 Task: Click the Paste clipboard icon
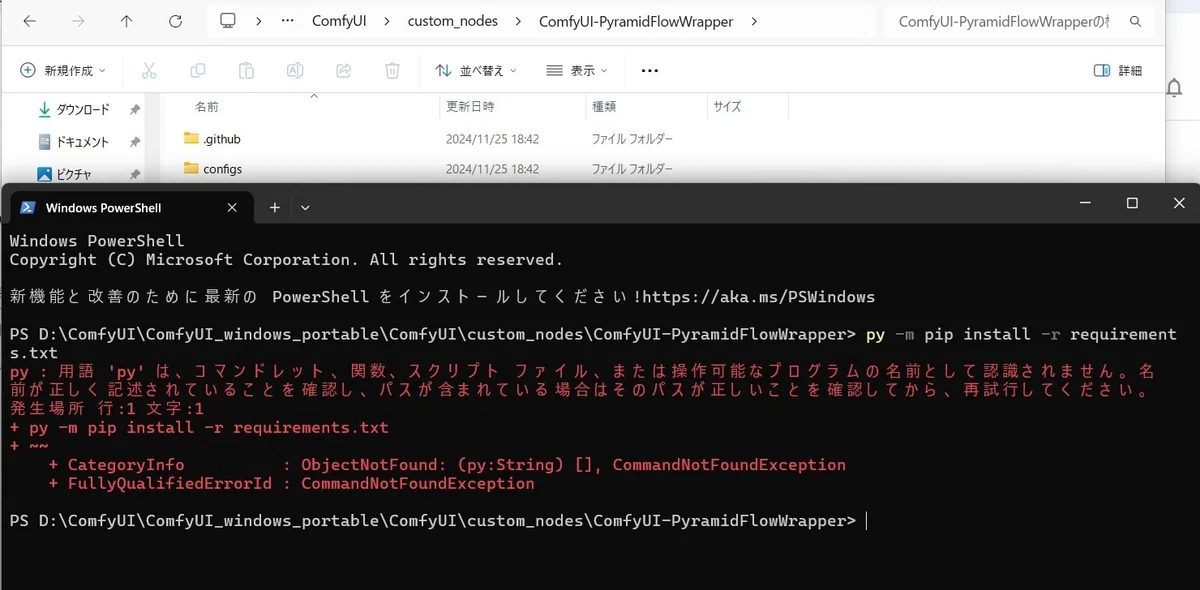coord(246,70)
